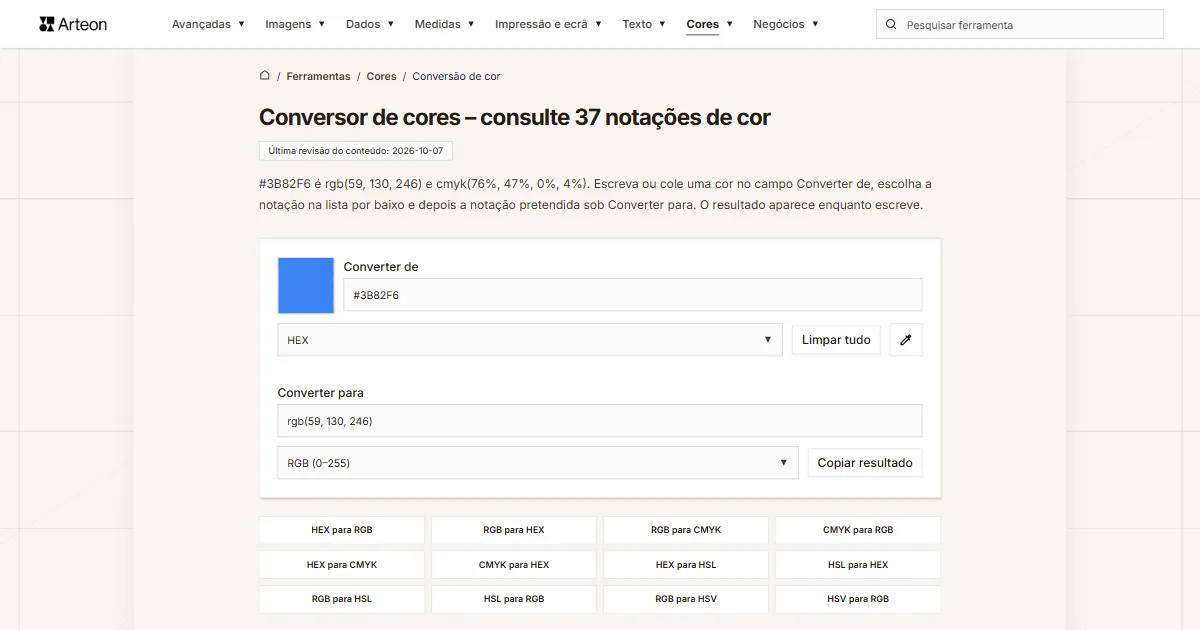Viewport: 1200px width, 630px height.
Task: Click the blue color preview swatch
Action: pos(306,286)
